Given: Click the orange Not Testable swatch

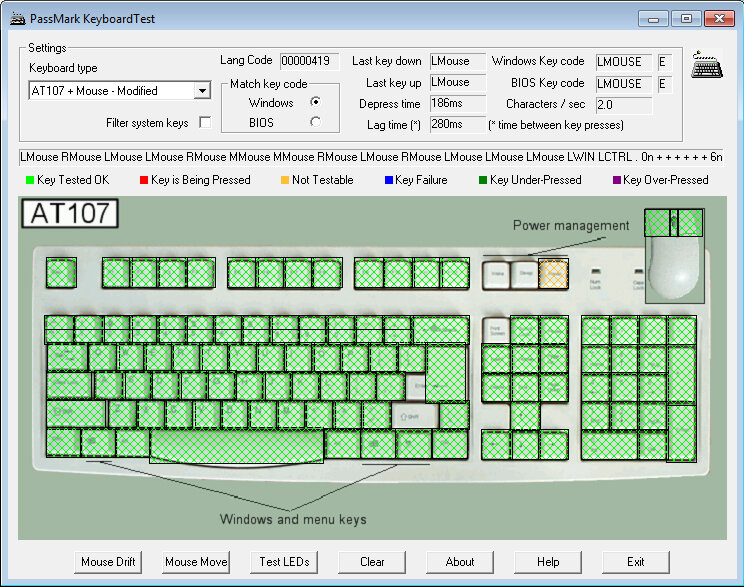Looking at the screenshot, I should coord(285,180).
